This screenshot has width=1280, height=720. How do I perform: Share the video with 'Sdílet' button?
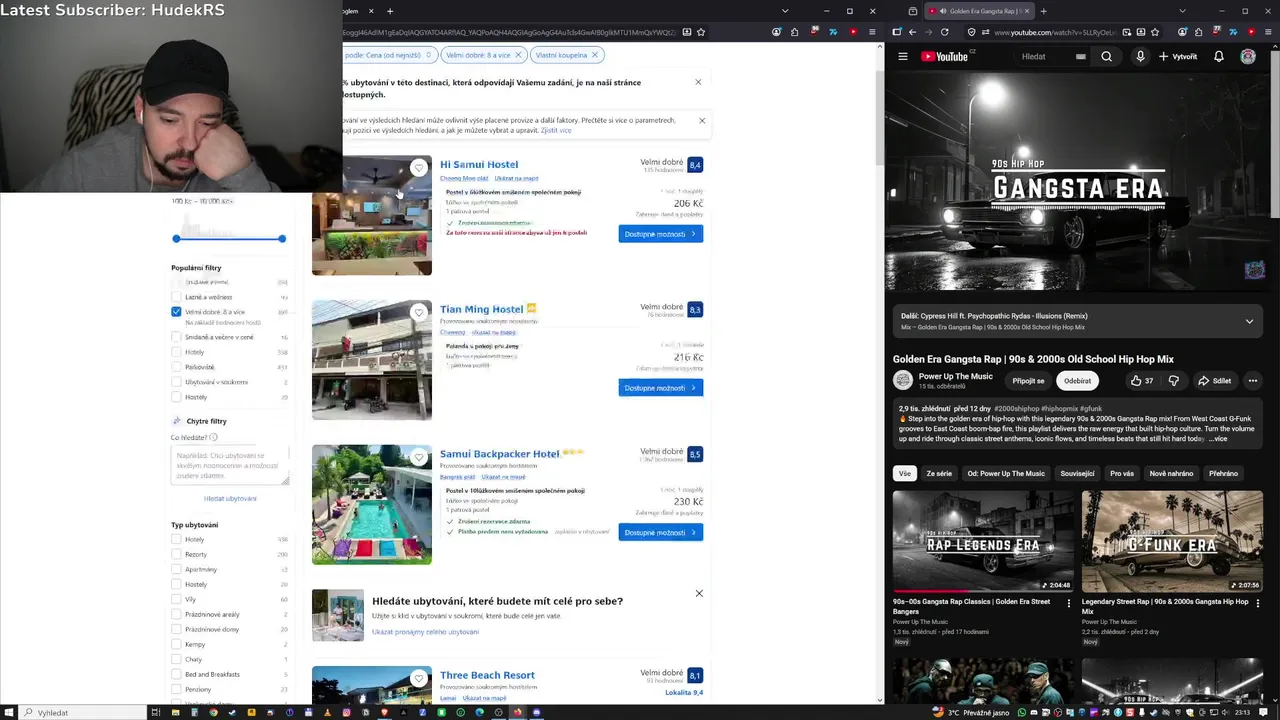point(1214,381)
